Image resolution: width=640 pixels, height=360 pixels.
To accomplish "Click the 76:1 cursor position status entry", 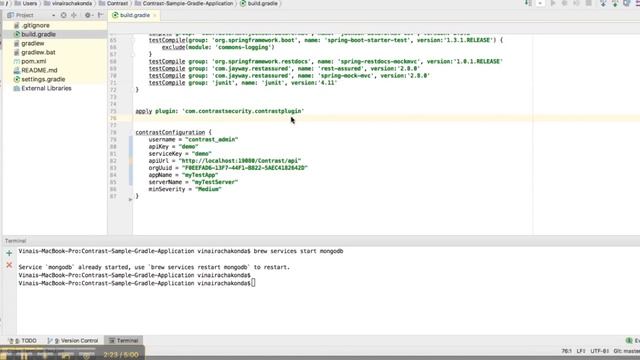I will 567,351.
